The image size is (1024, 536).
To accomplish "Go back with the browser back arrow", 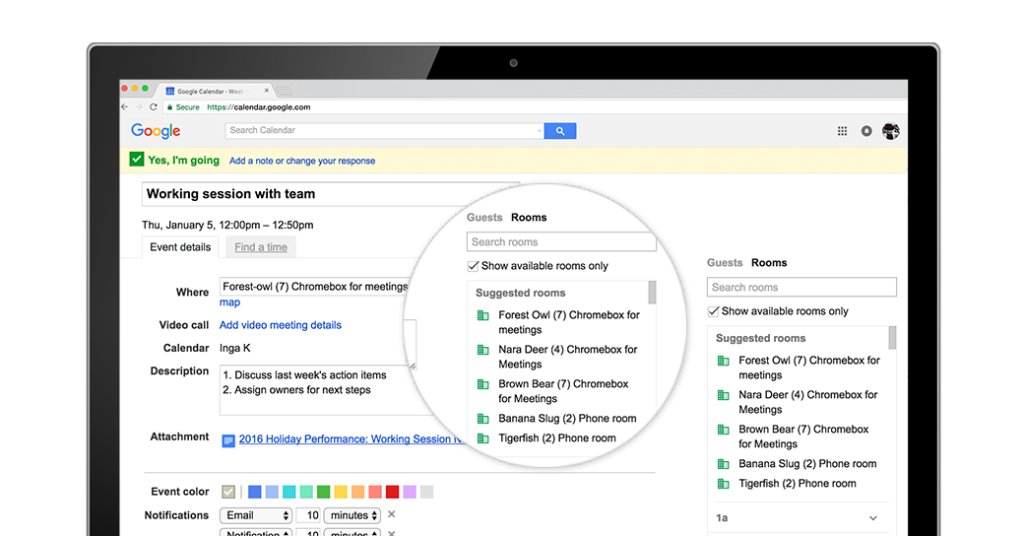I will 125,107.
